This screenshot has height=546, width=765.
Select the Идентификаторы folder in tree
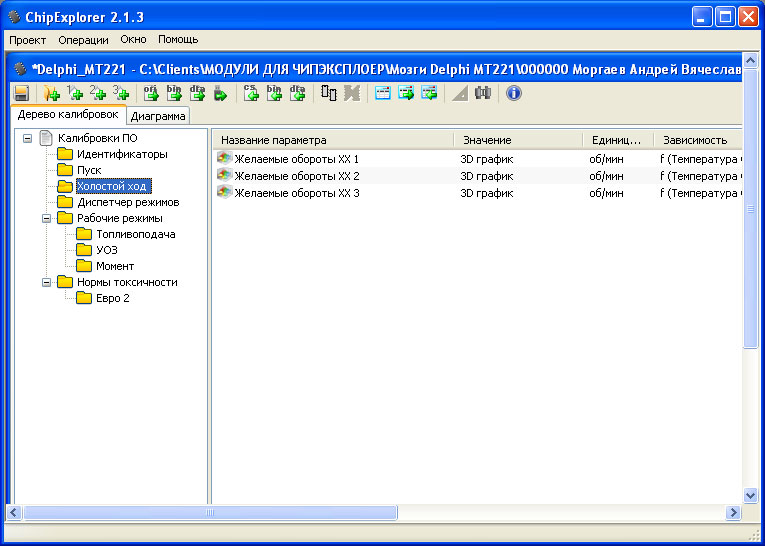pyautogui.click(x=122, y=154)
